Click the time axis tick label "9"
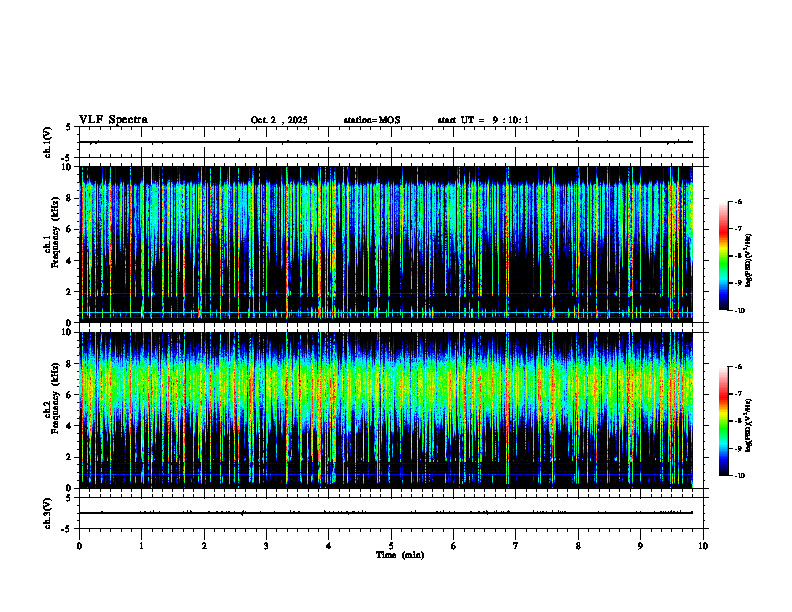Viewport: 792px width, 612px height. pyautogui.click(x=640, y=546)
